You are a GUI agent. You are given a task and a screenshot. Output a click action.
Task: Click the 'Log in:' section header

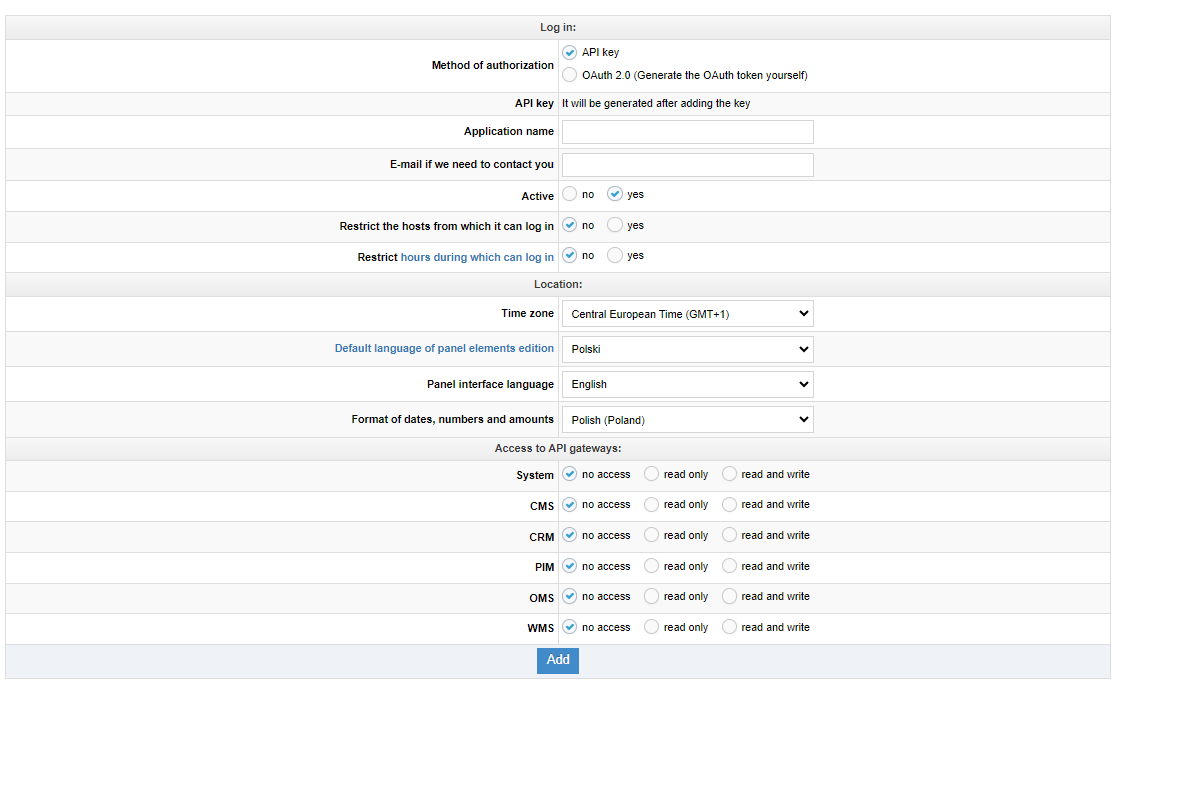click(x=558, y=27)
